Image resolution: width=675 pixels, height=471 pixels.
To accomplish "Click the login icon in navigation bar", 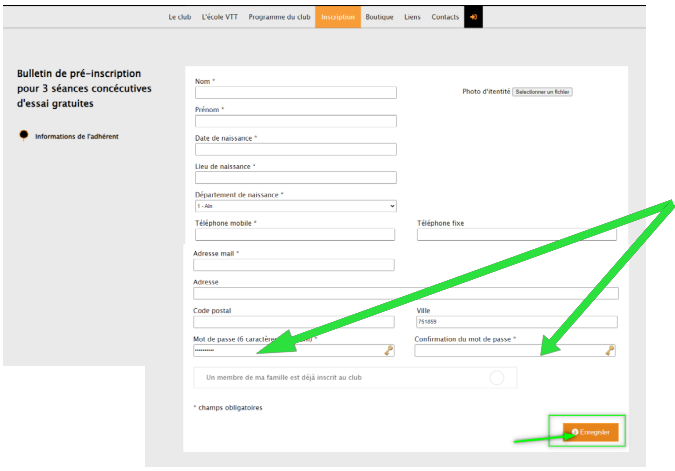I will tap(473, 17).
